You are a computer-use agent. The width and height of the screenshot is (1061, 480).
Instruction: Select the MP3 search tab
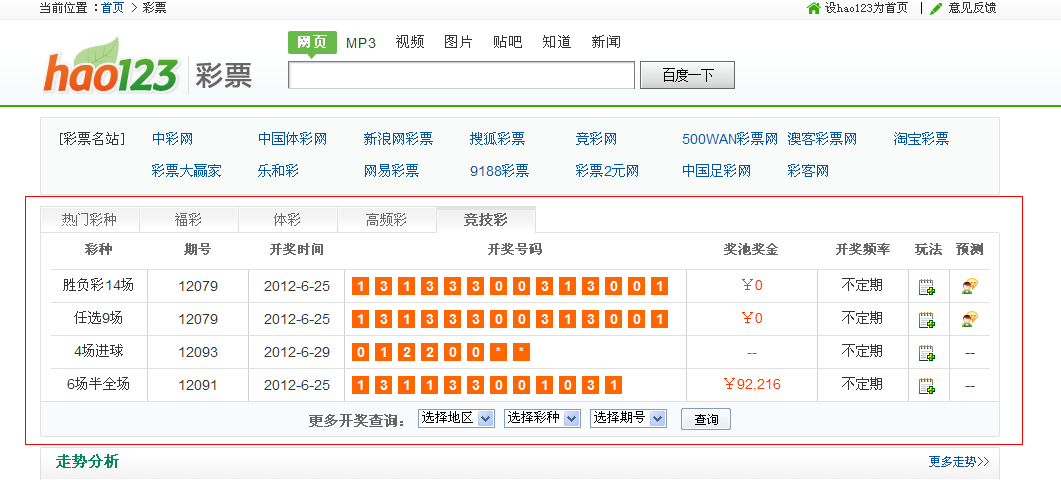pos(361,43)
